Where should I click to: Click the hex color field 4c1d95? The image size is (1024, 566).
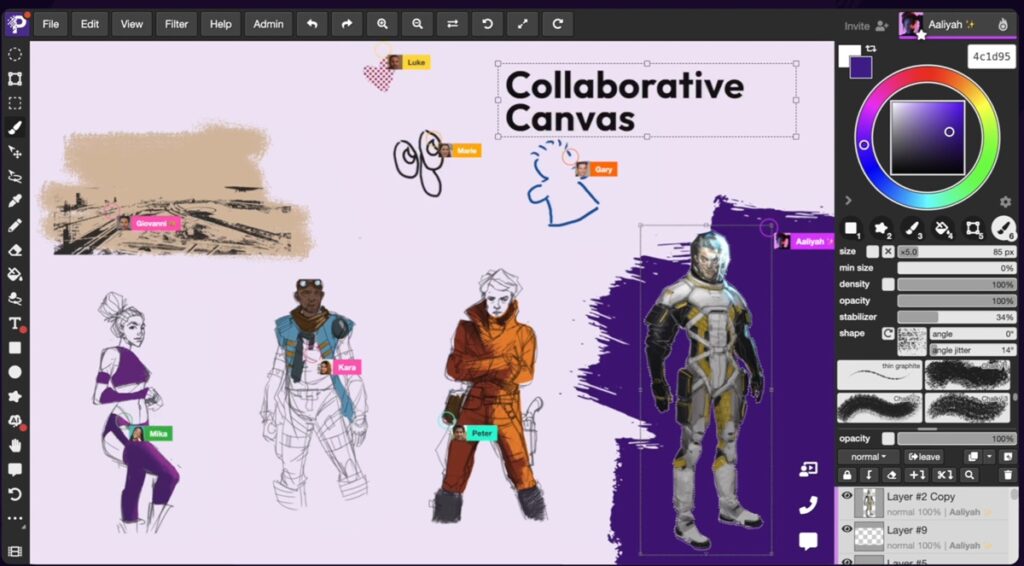pyautogui.click(x=991, y=57)
